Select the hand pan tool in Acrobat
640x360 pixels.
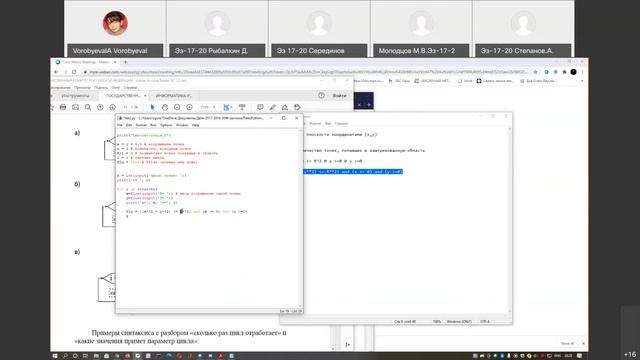pyautogui.click(x=164, y=107)
